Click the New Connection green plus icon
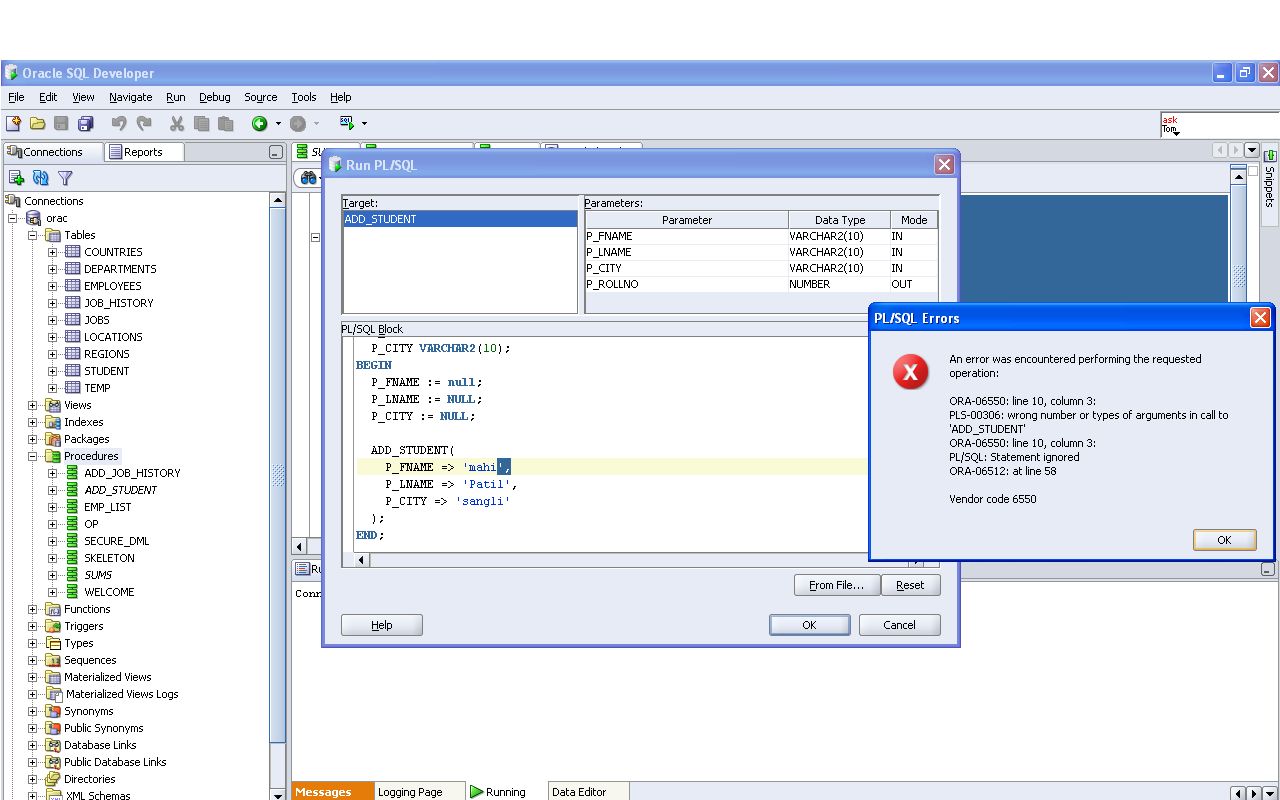Image resolution: width=1280 pixels, height=800 pixels. coord(16,178)
